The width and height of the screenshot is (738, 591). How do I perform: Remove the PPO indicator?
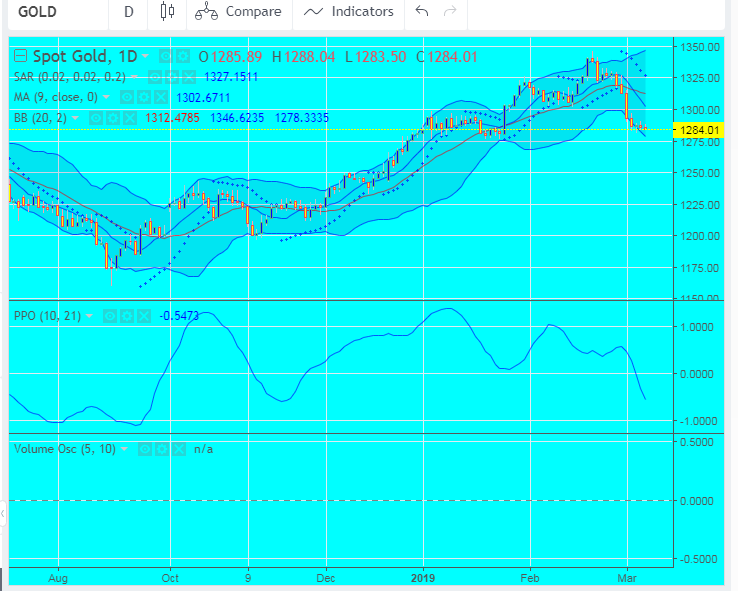[x=144, y=316]
